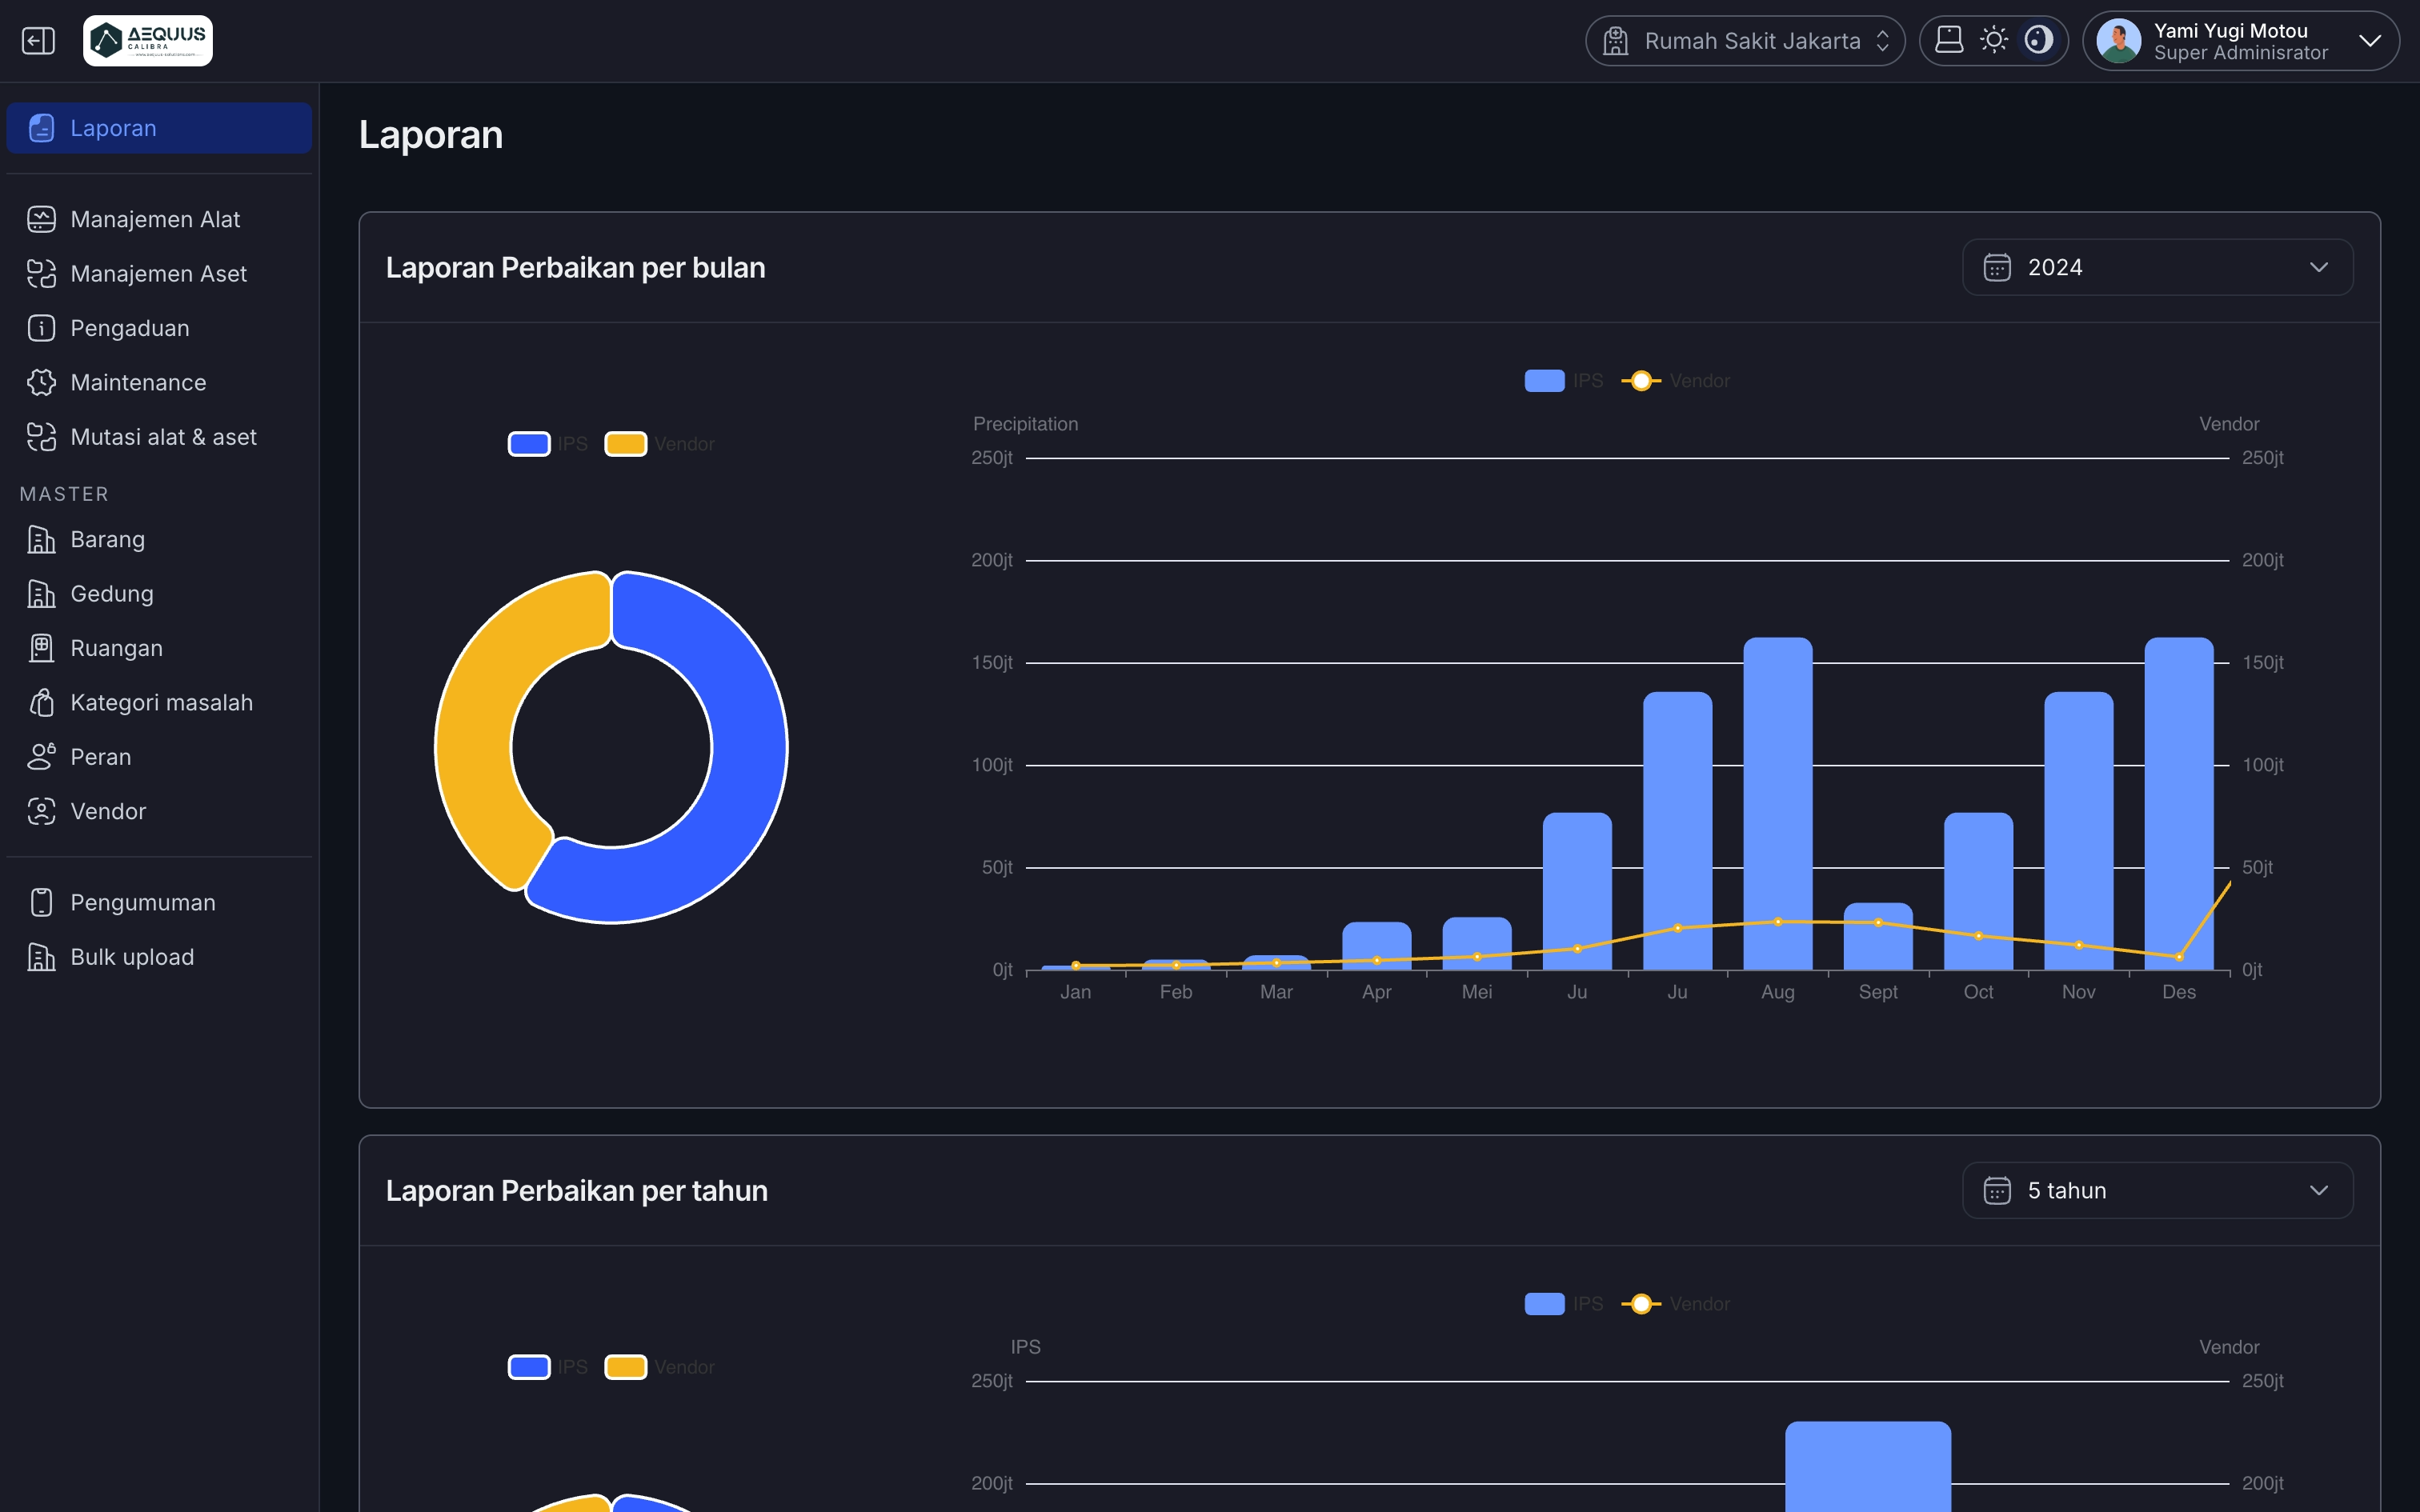Open the Vendor master page

pyautogui.click(x=159, y=811)
